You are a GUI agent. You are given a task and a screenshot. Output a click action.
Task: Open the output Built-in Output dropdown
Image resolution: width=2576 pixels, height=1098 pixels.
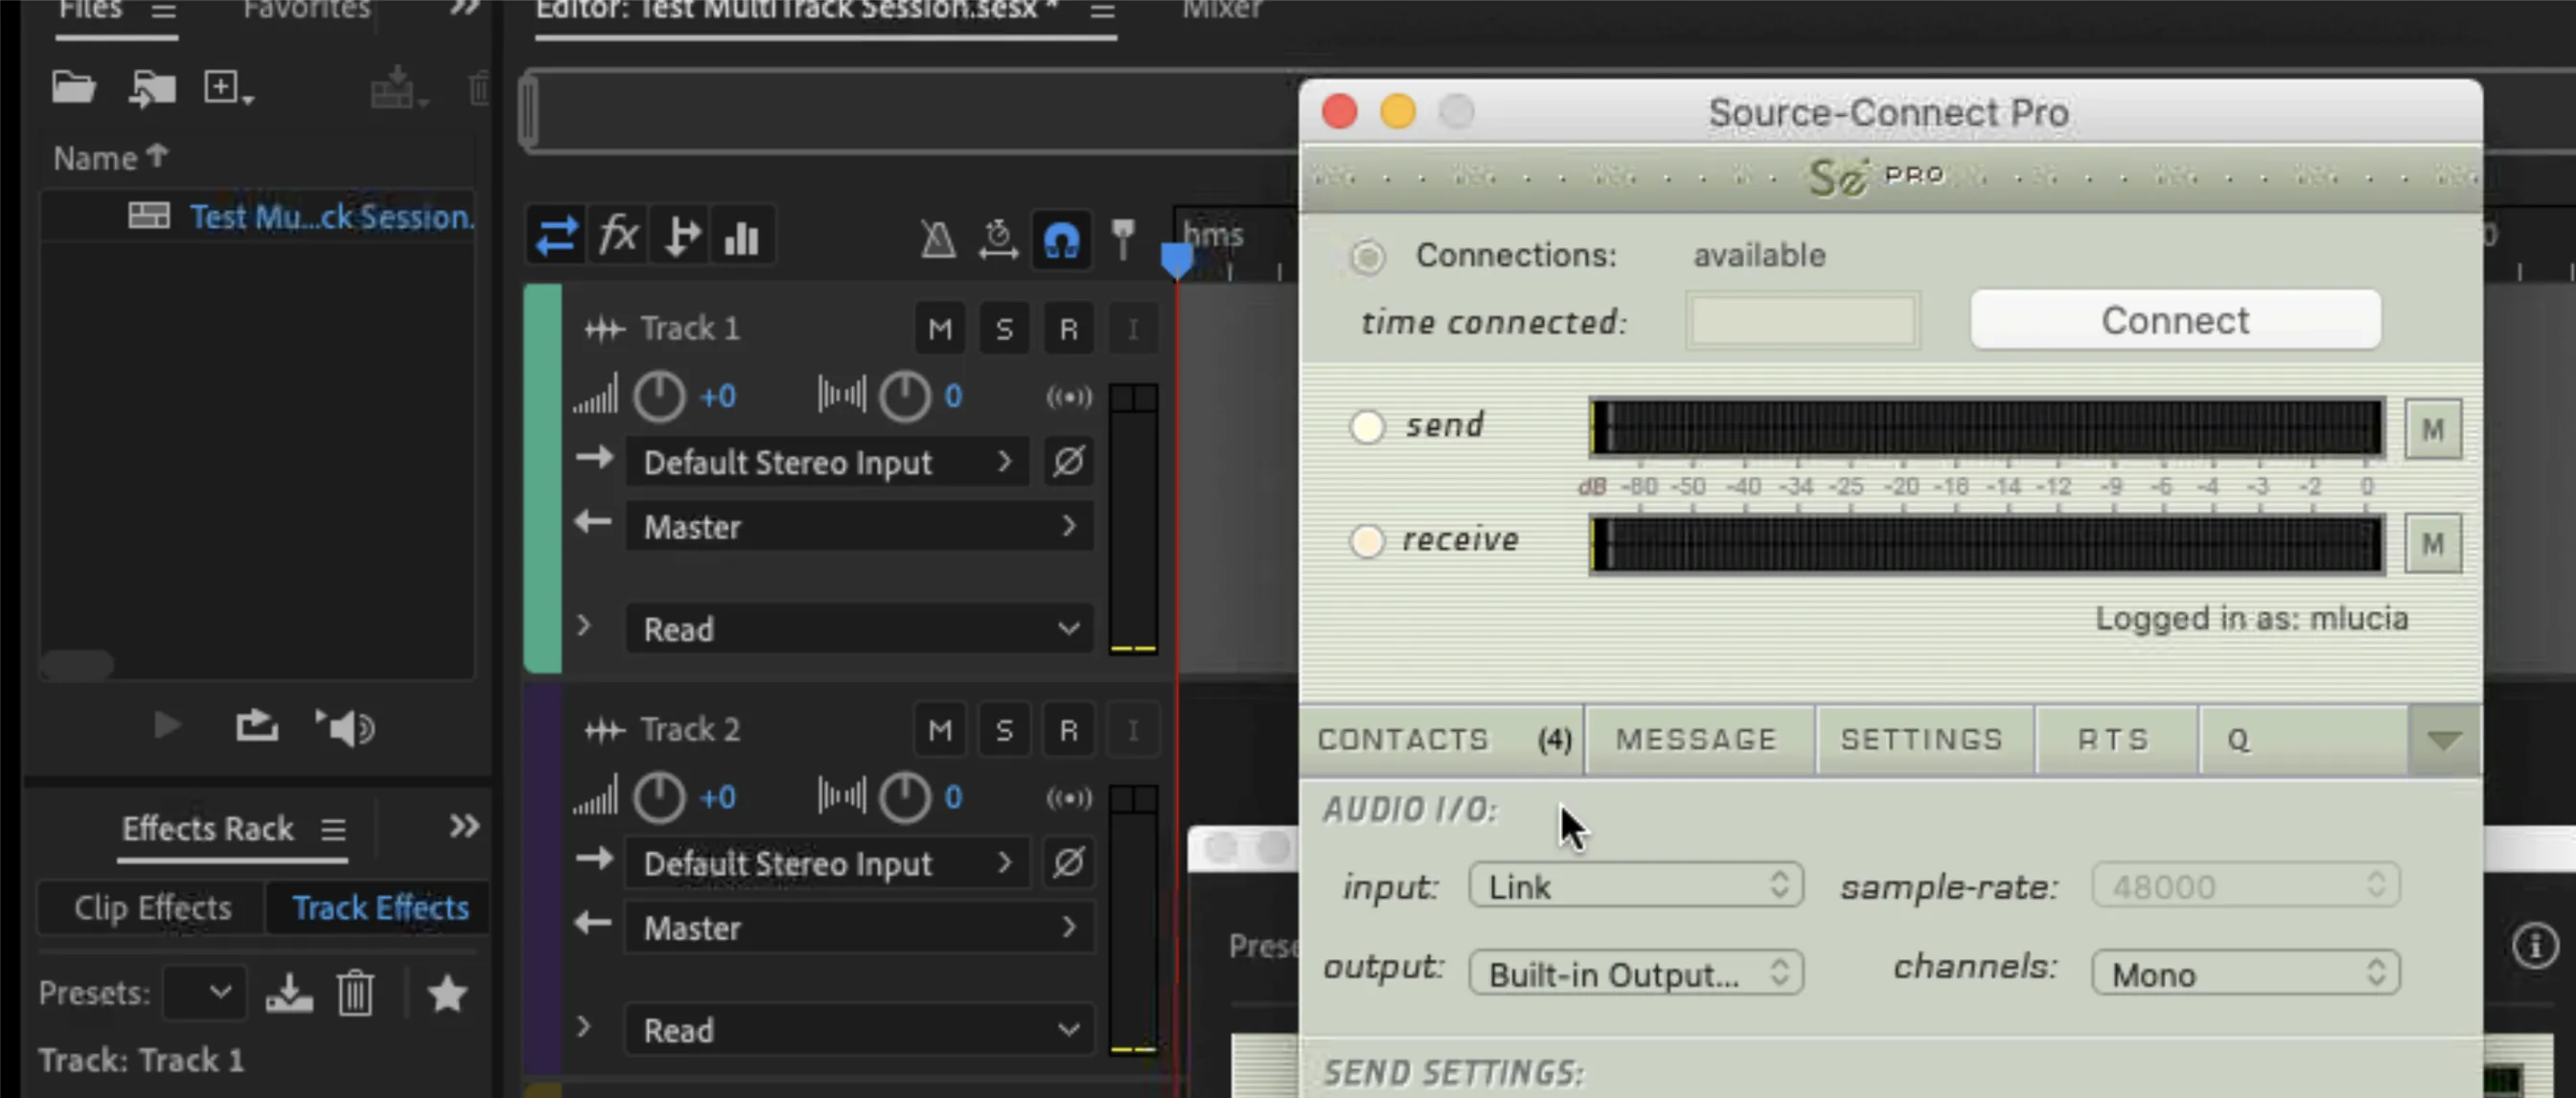coord(1636,973)
